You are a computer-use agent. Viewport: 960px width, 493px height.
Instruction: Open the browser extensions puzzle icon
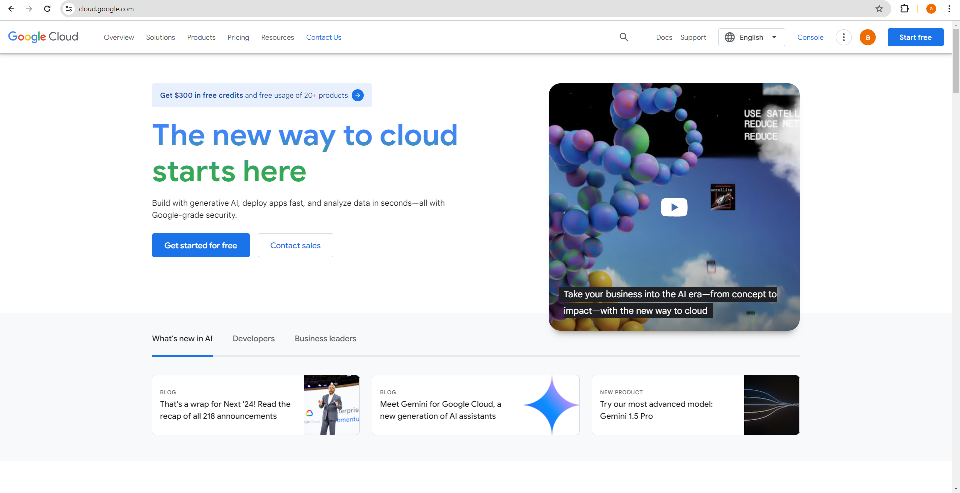pos(905,9)
